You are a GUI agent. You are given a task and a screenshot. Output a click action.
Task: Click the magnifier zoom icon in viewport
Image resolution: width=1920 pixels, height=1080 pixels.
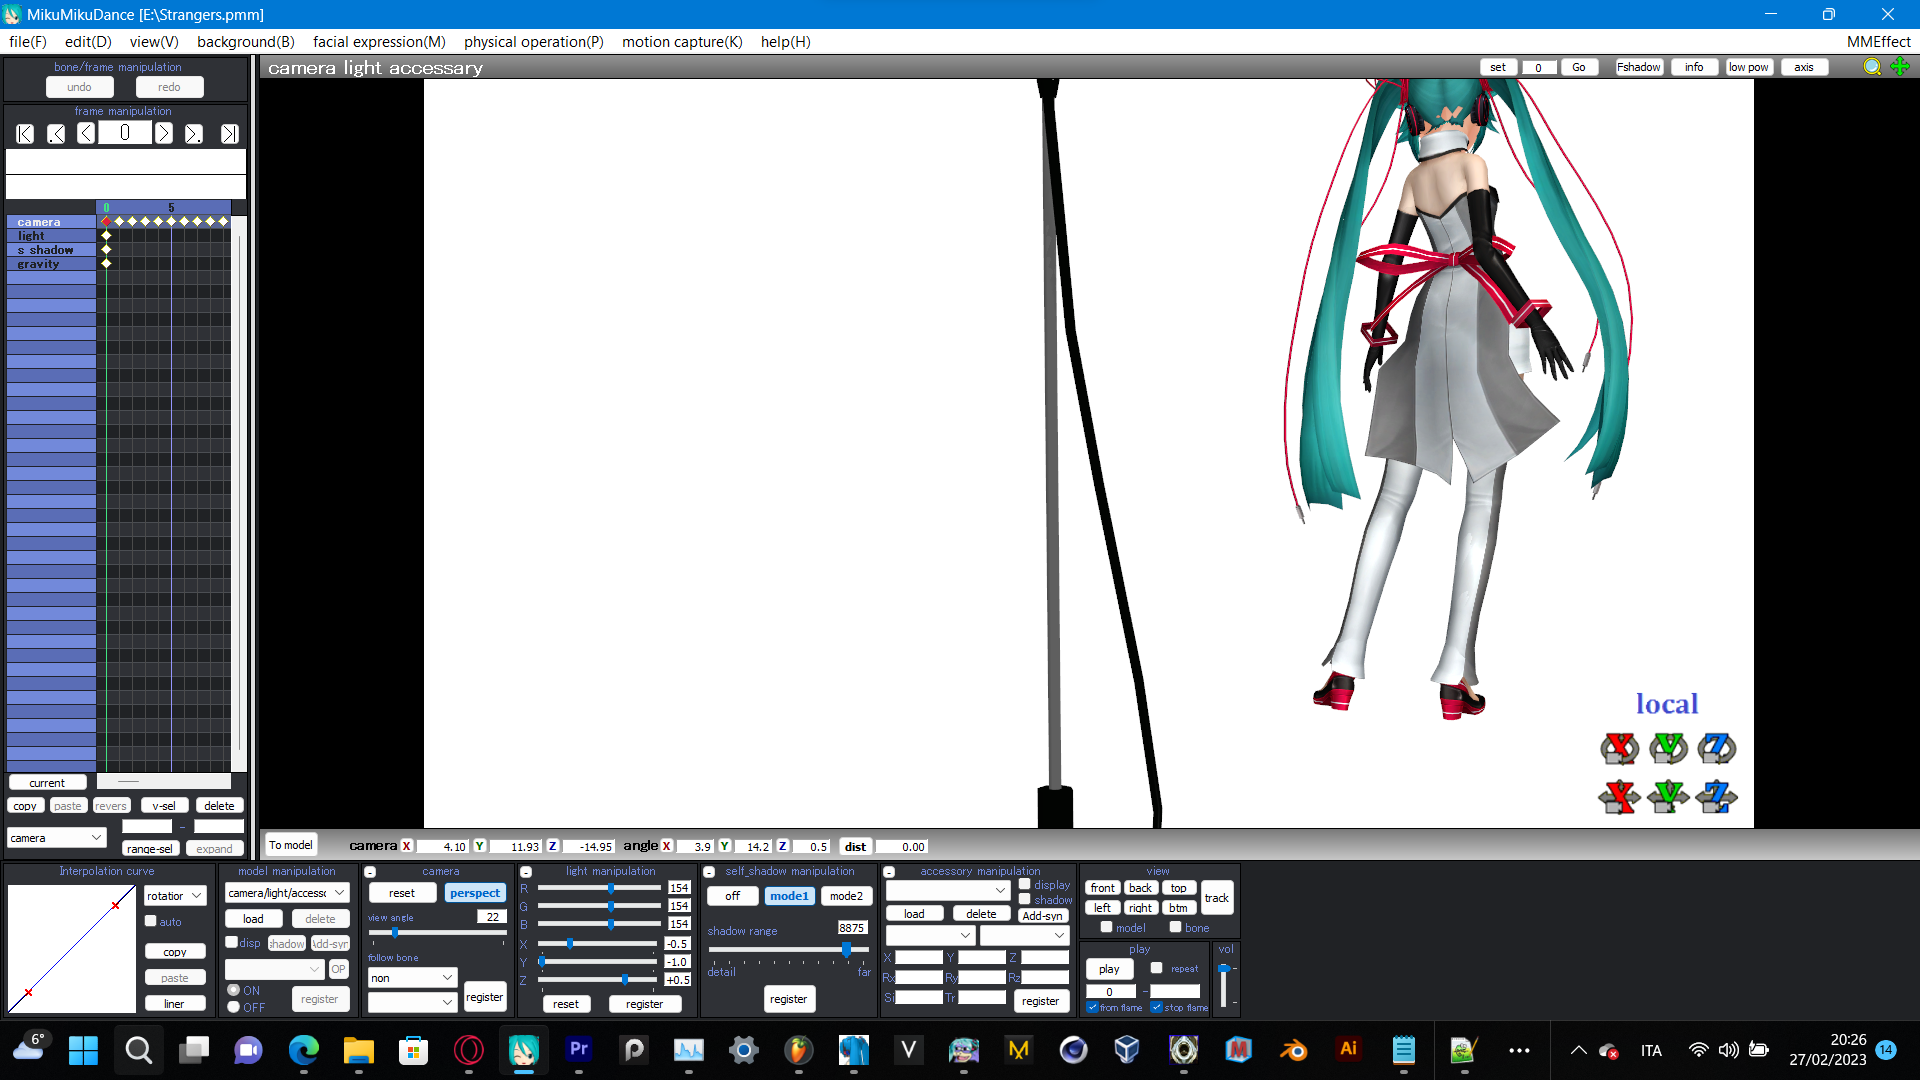(1872, 67)
